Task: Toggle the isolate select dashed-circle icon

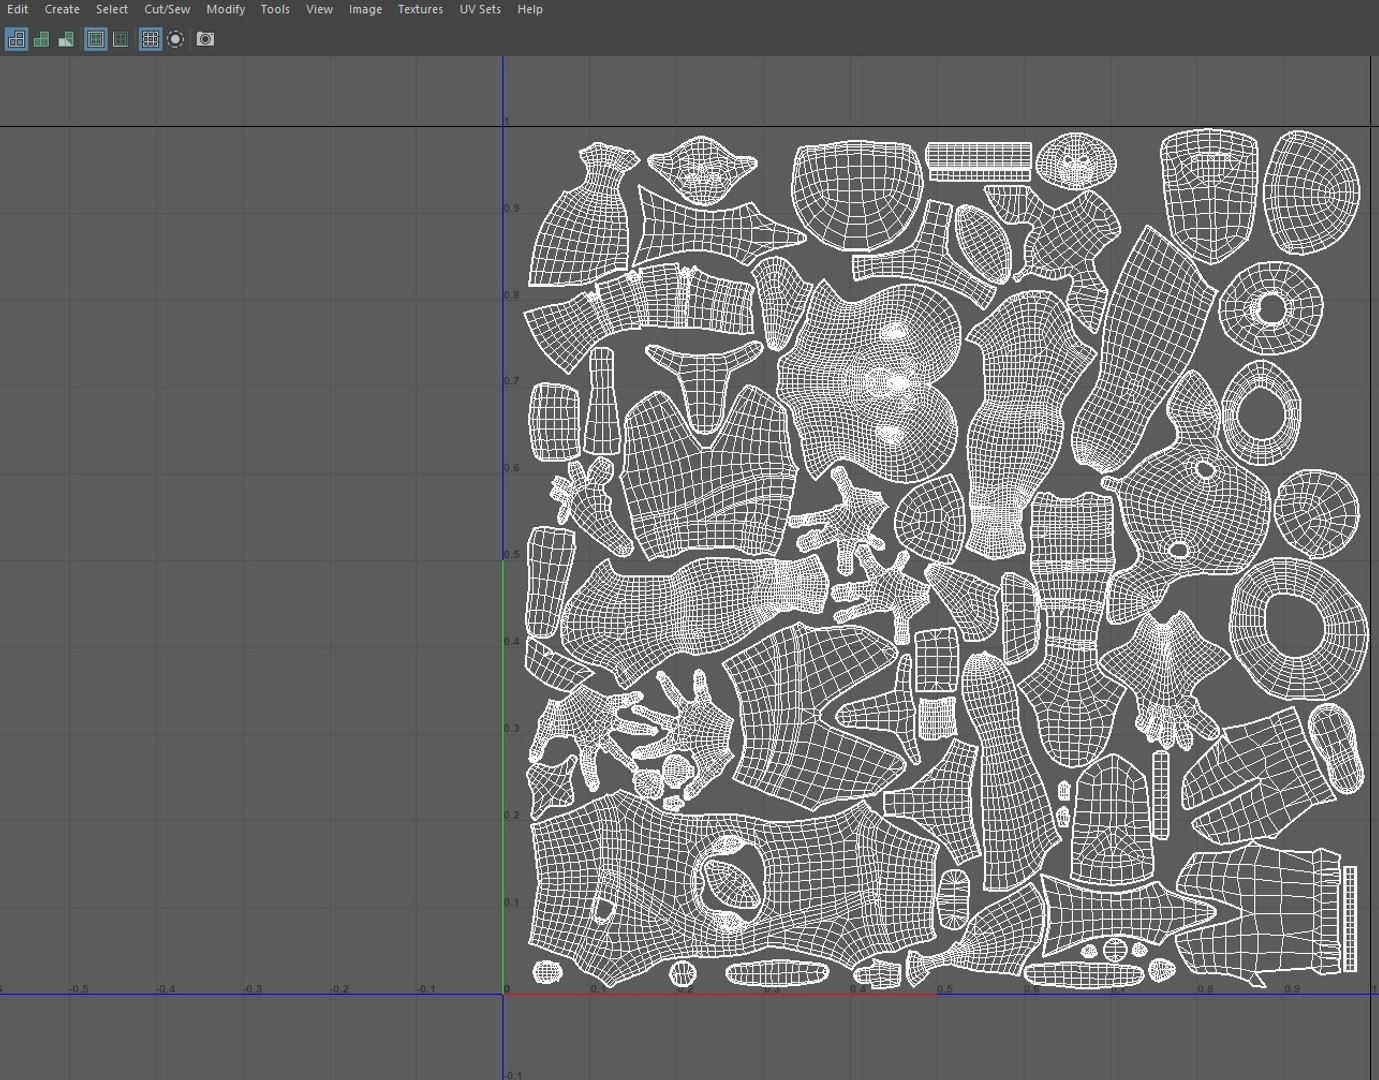Action: coord(175,39)
